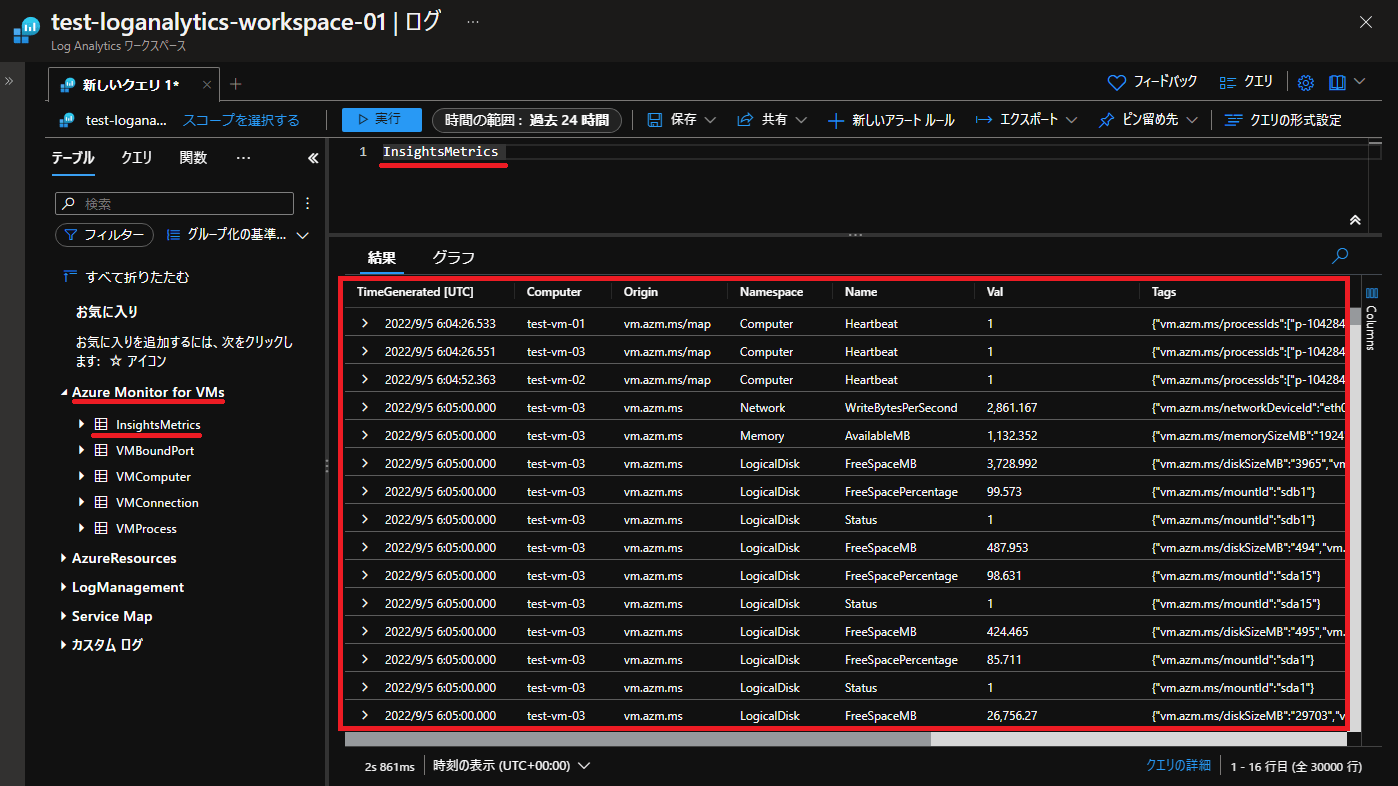The image size is (1398, 786).
Task: Expand the WriteBytesPerSecond row
Action: [x=365, y=408]
